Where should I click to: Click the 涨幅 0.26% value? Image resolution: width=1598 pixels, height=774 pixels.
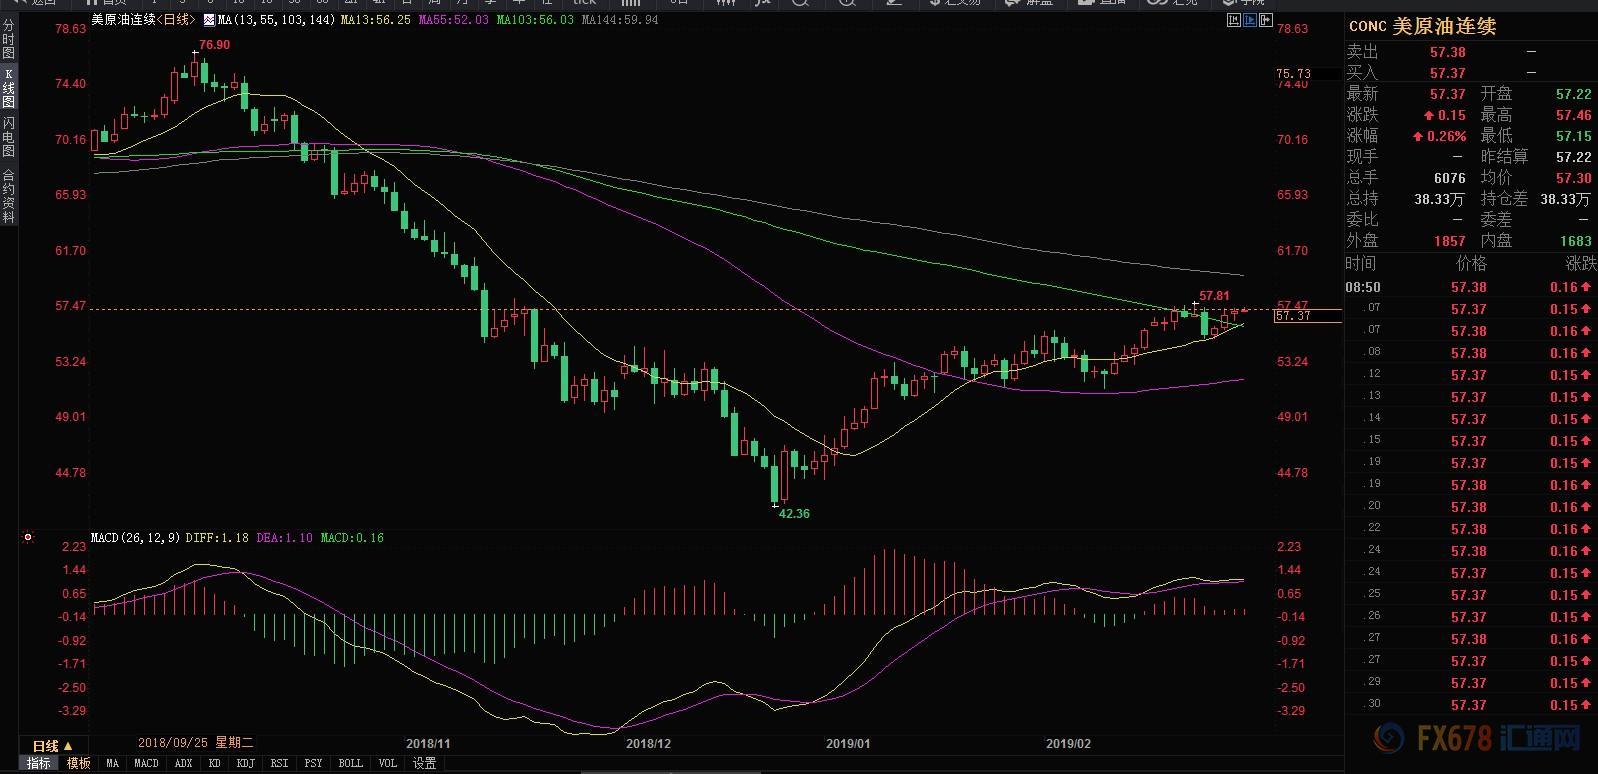1439,136
